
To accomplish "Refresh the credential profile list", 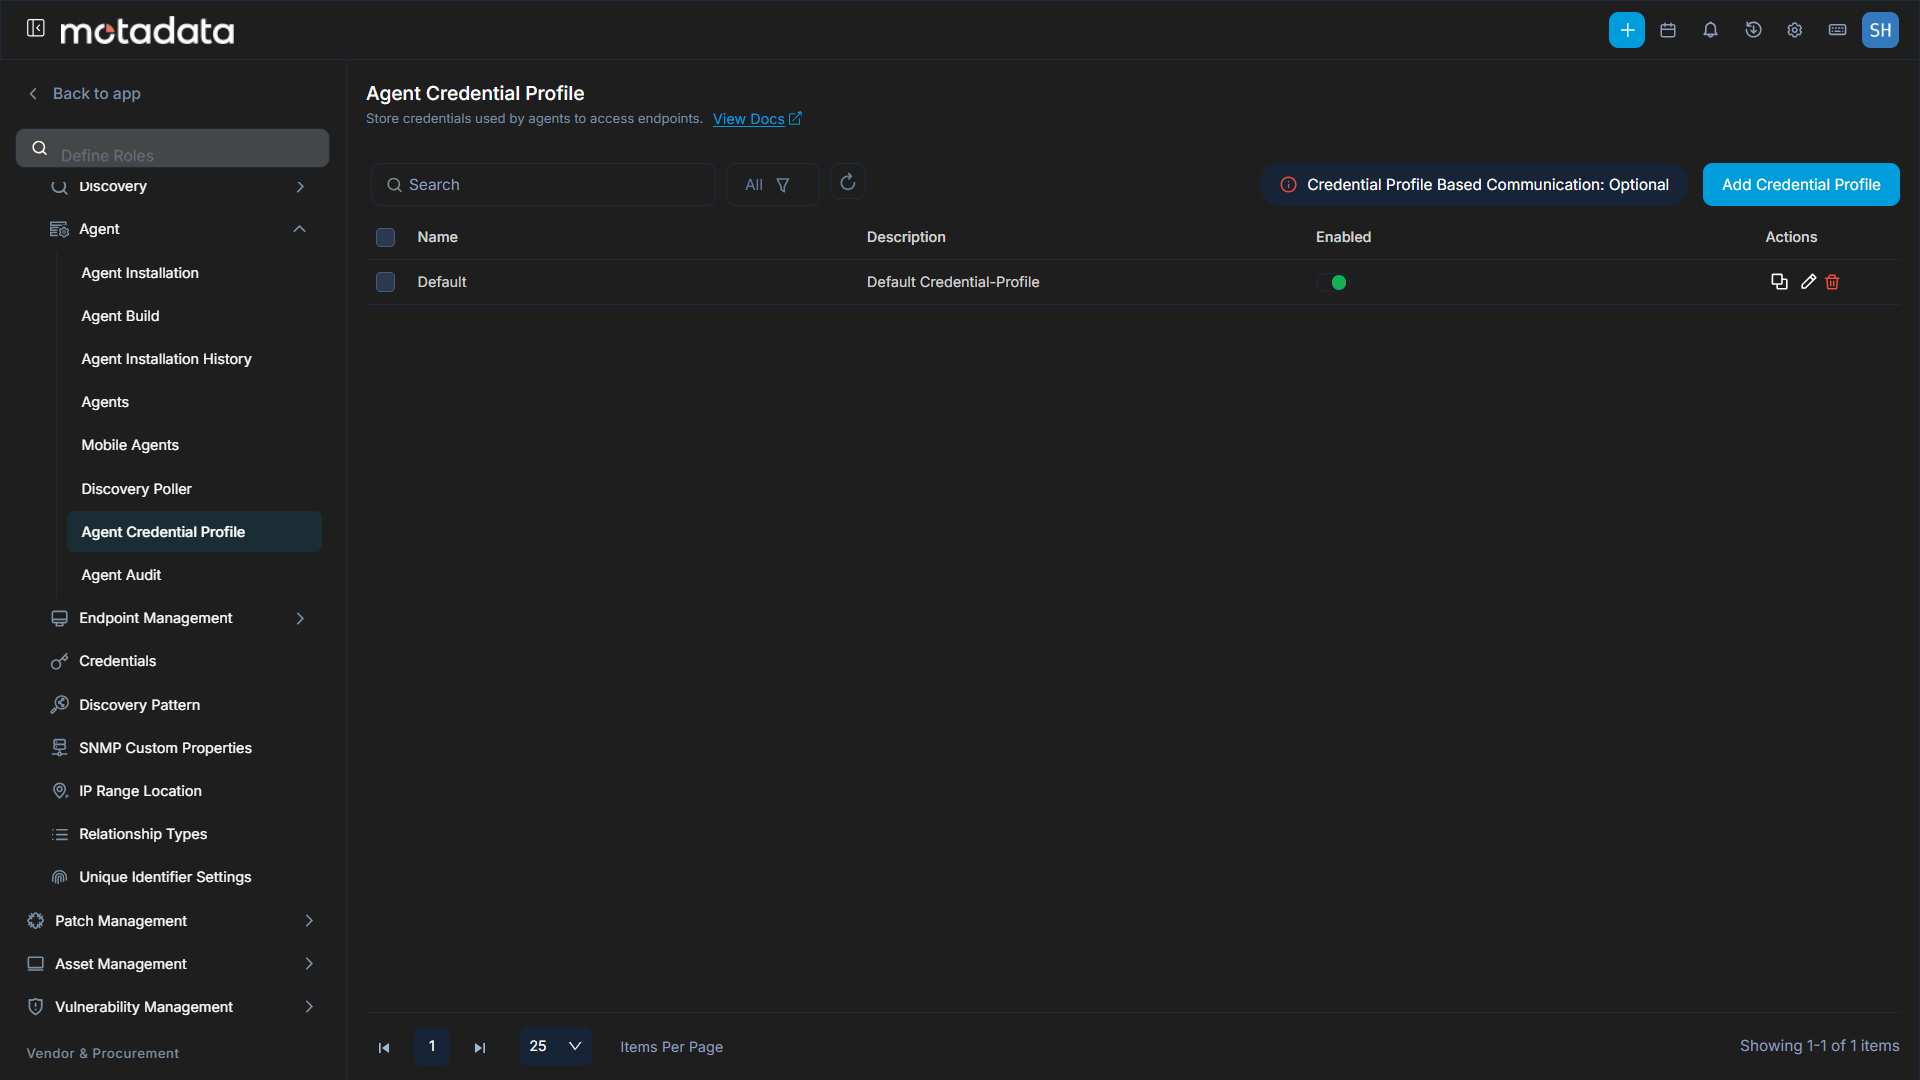I will pyautogui.click(x=848, y=183).
